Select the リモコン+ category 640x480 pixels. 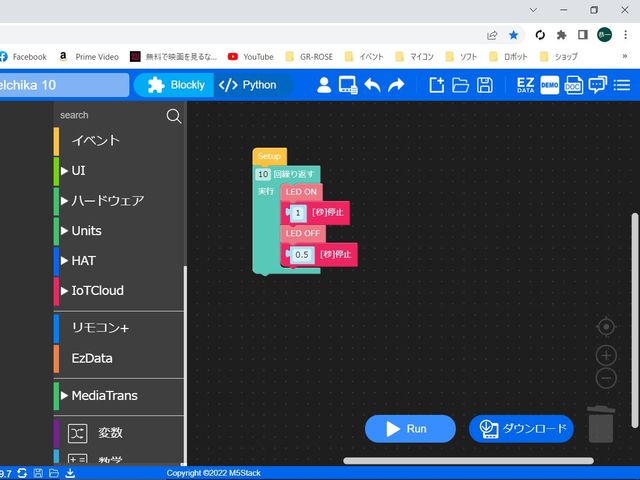[x=118, y=328]
